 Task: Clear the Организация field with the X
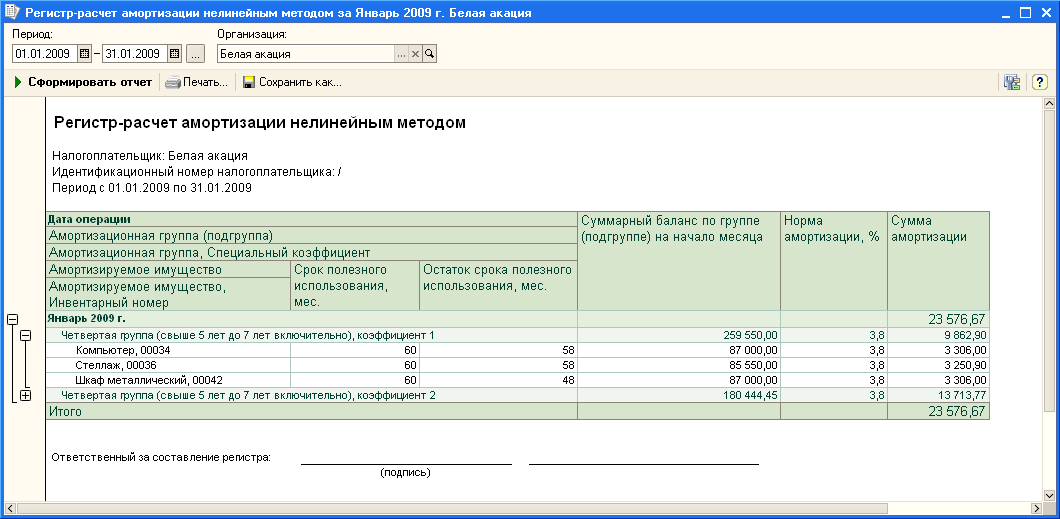click(x=415, y=54)
